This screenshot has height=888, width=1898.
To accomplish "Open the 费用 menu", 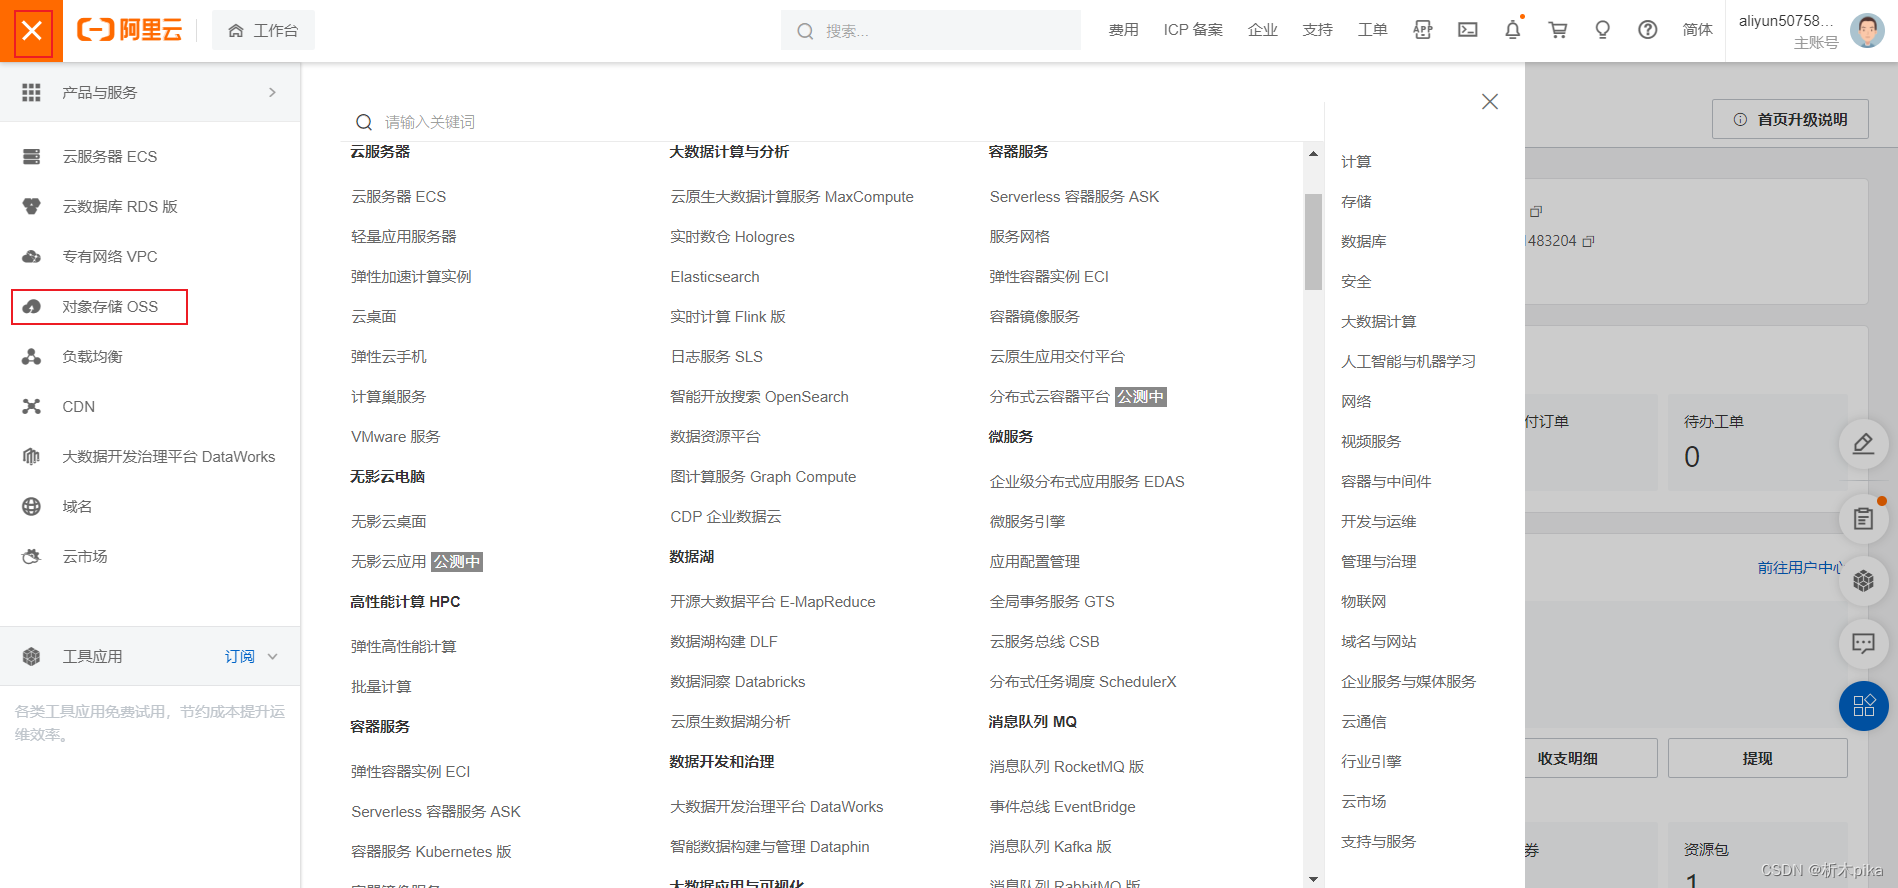I will click(x=1123, y=30).
